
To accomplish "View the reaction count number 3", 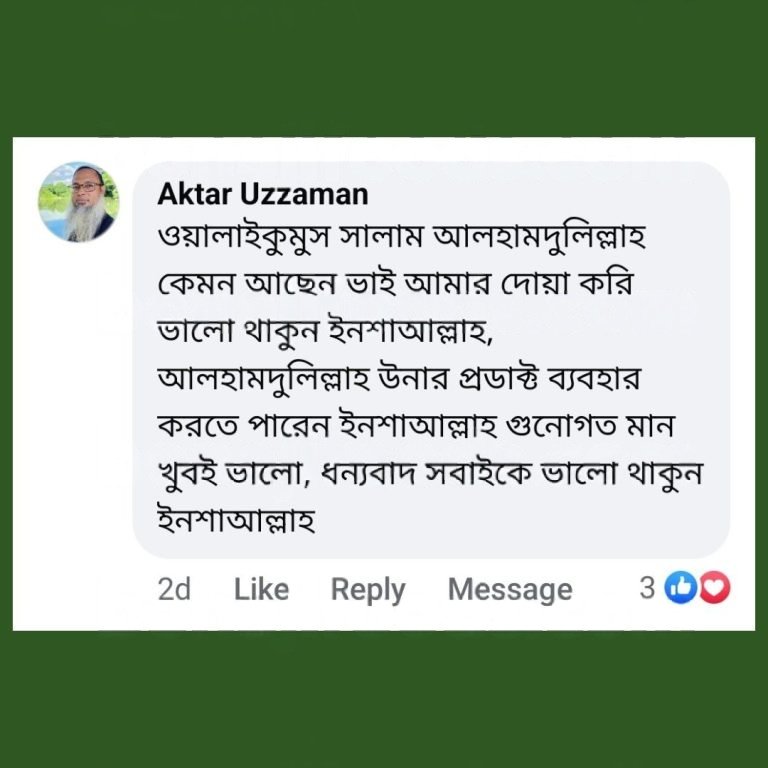I will [x=647, y=589].
